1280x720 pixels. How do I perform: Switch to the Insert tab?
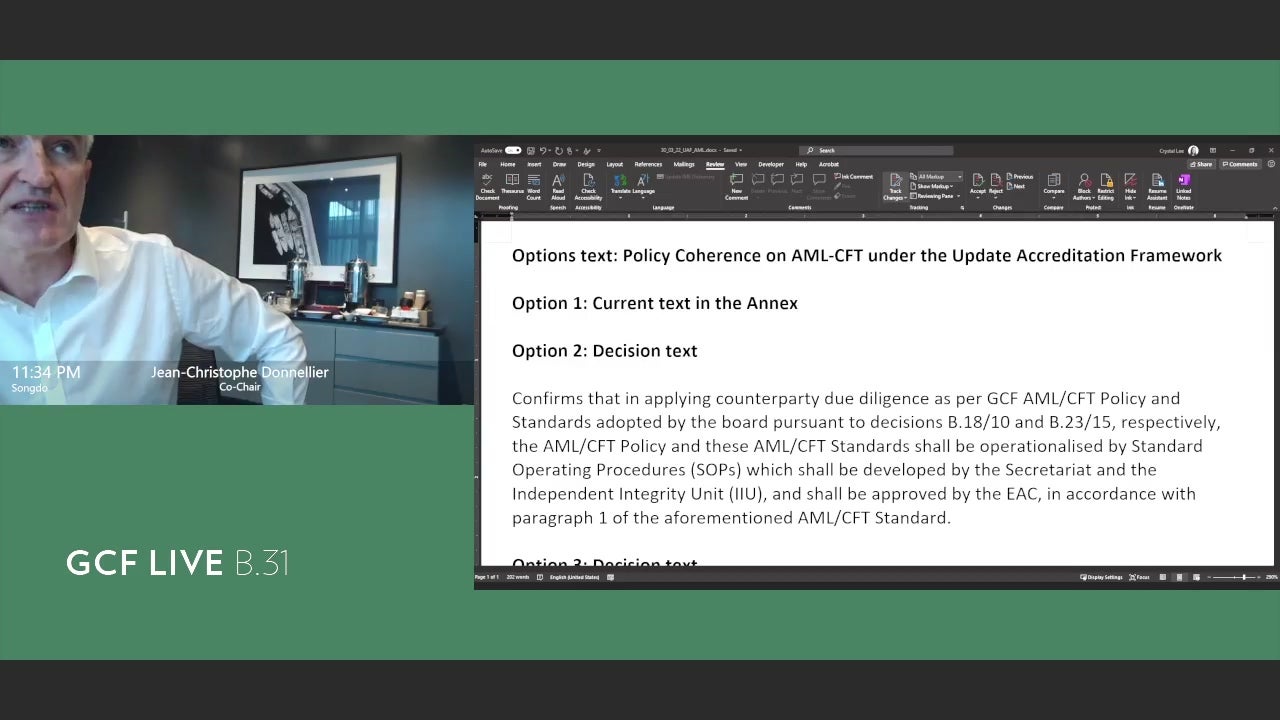tap(534, 164)
